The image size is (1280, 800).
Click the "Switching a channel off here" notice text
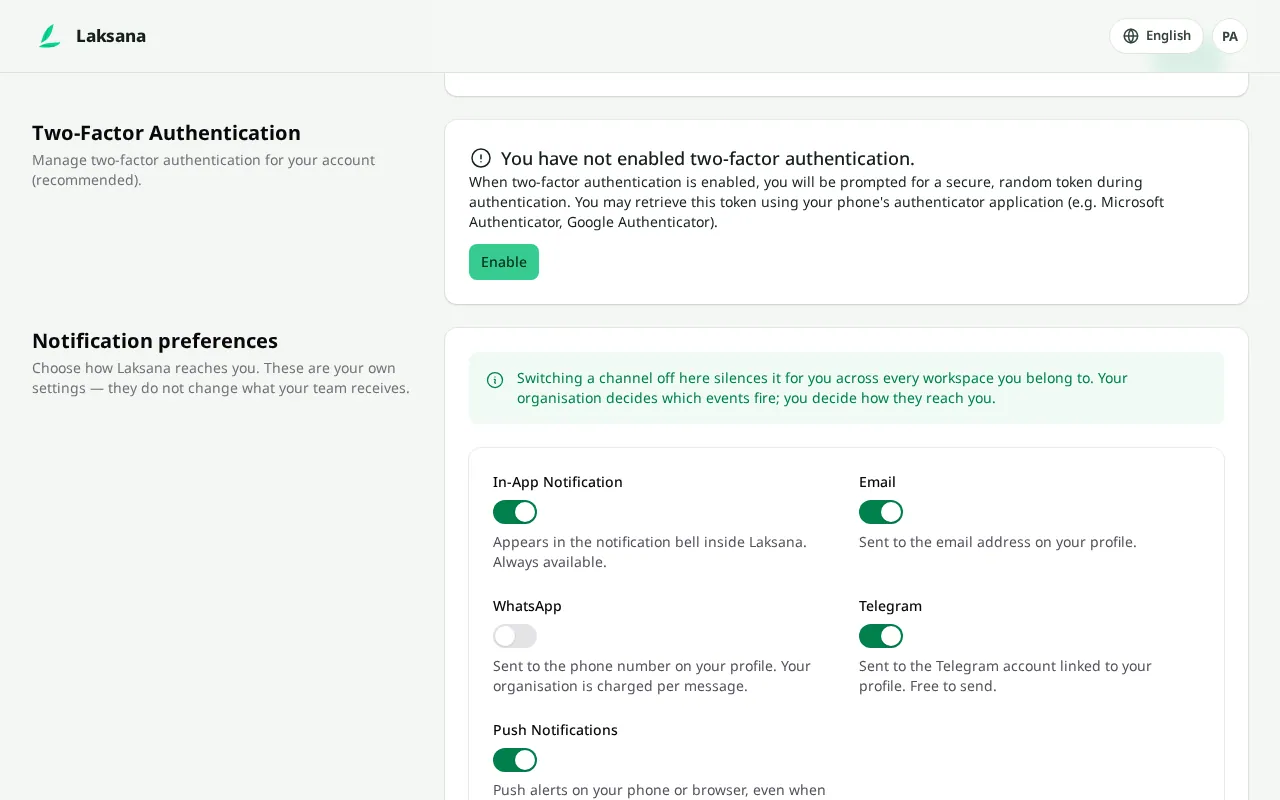822,388
